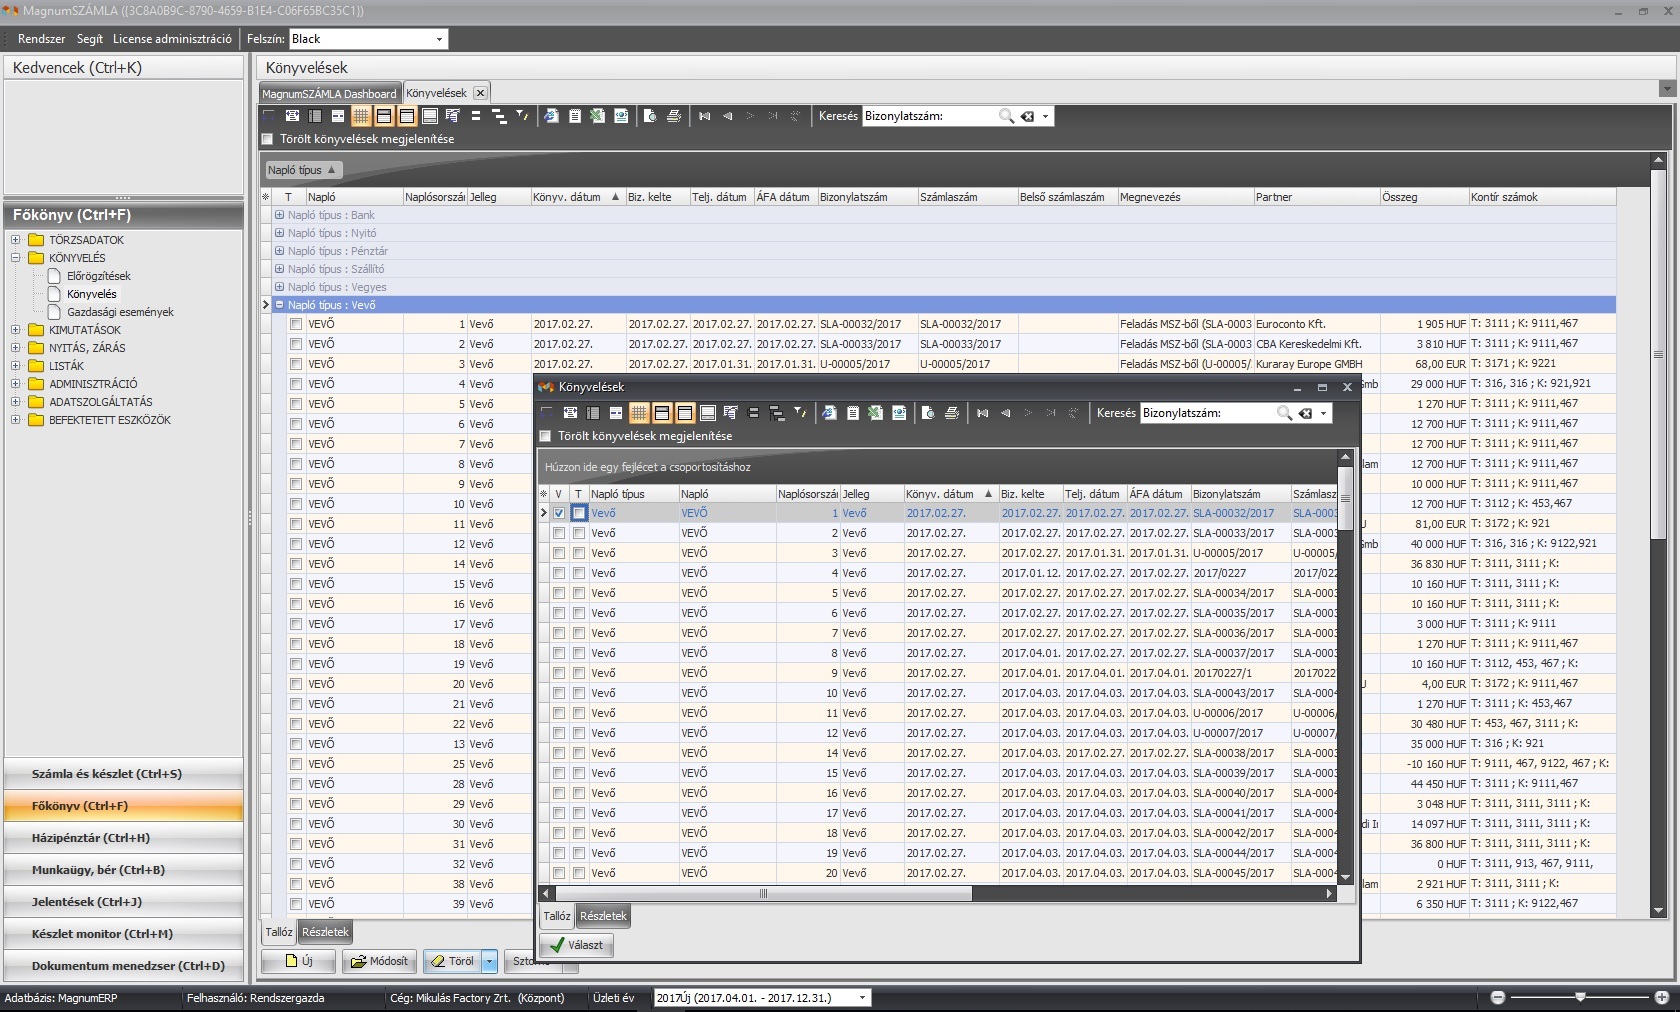Click the search magnifier in dialog Keresés field
Image resolution: width=1680 pixels, height=1012 pixels.
[x=1284, y=413]
